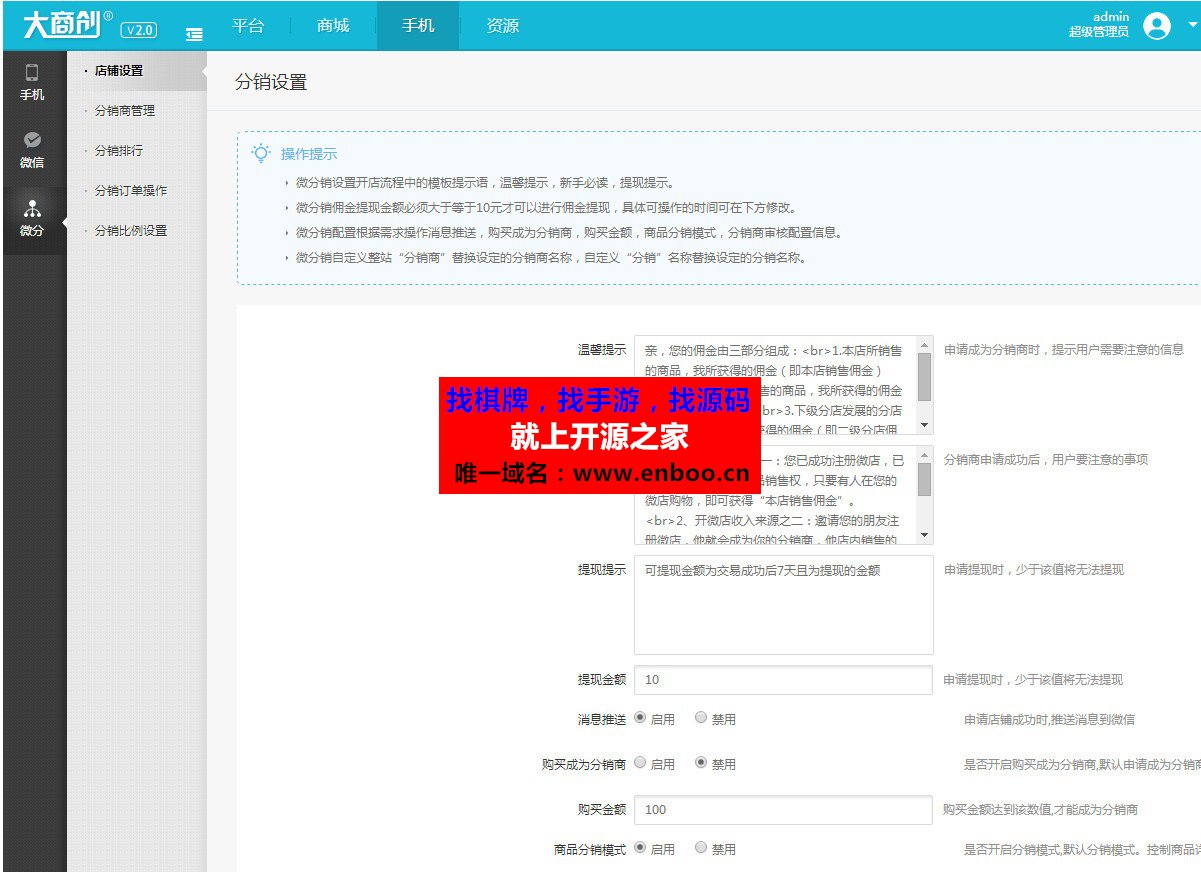Switch to the 商城 top tab
The width and height of the screenshot is (1201, 872).
(333, 26)
